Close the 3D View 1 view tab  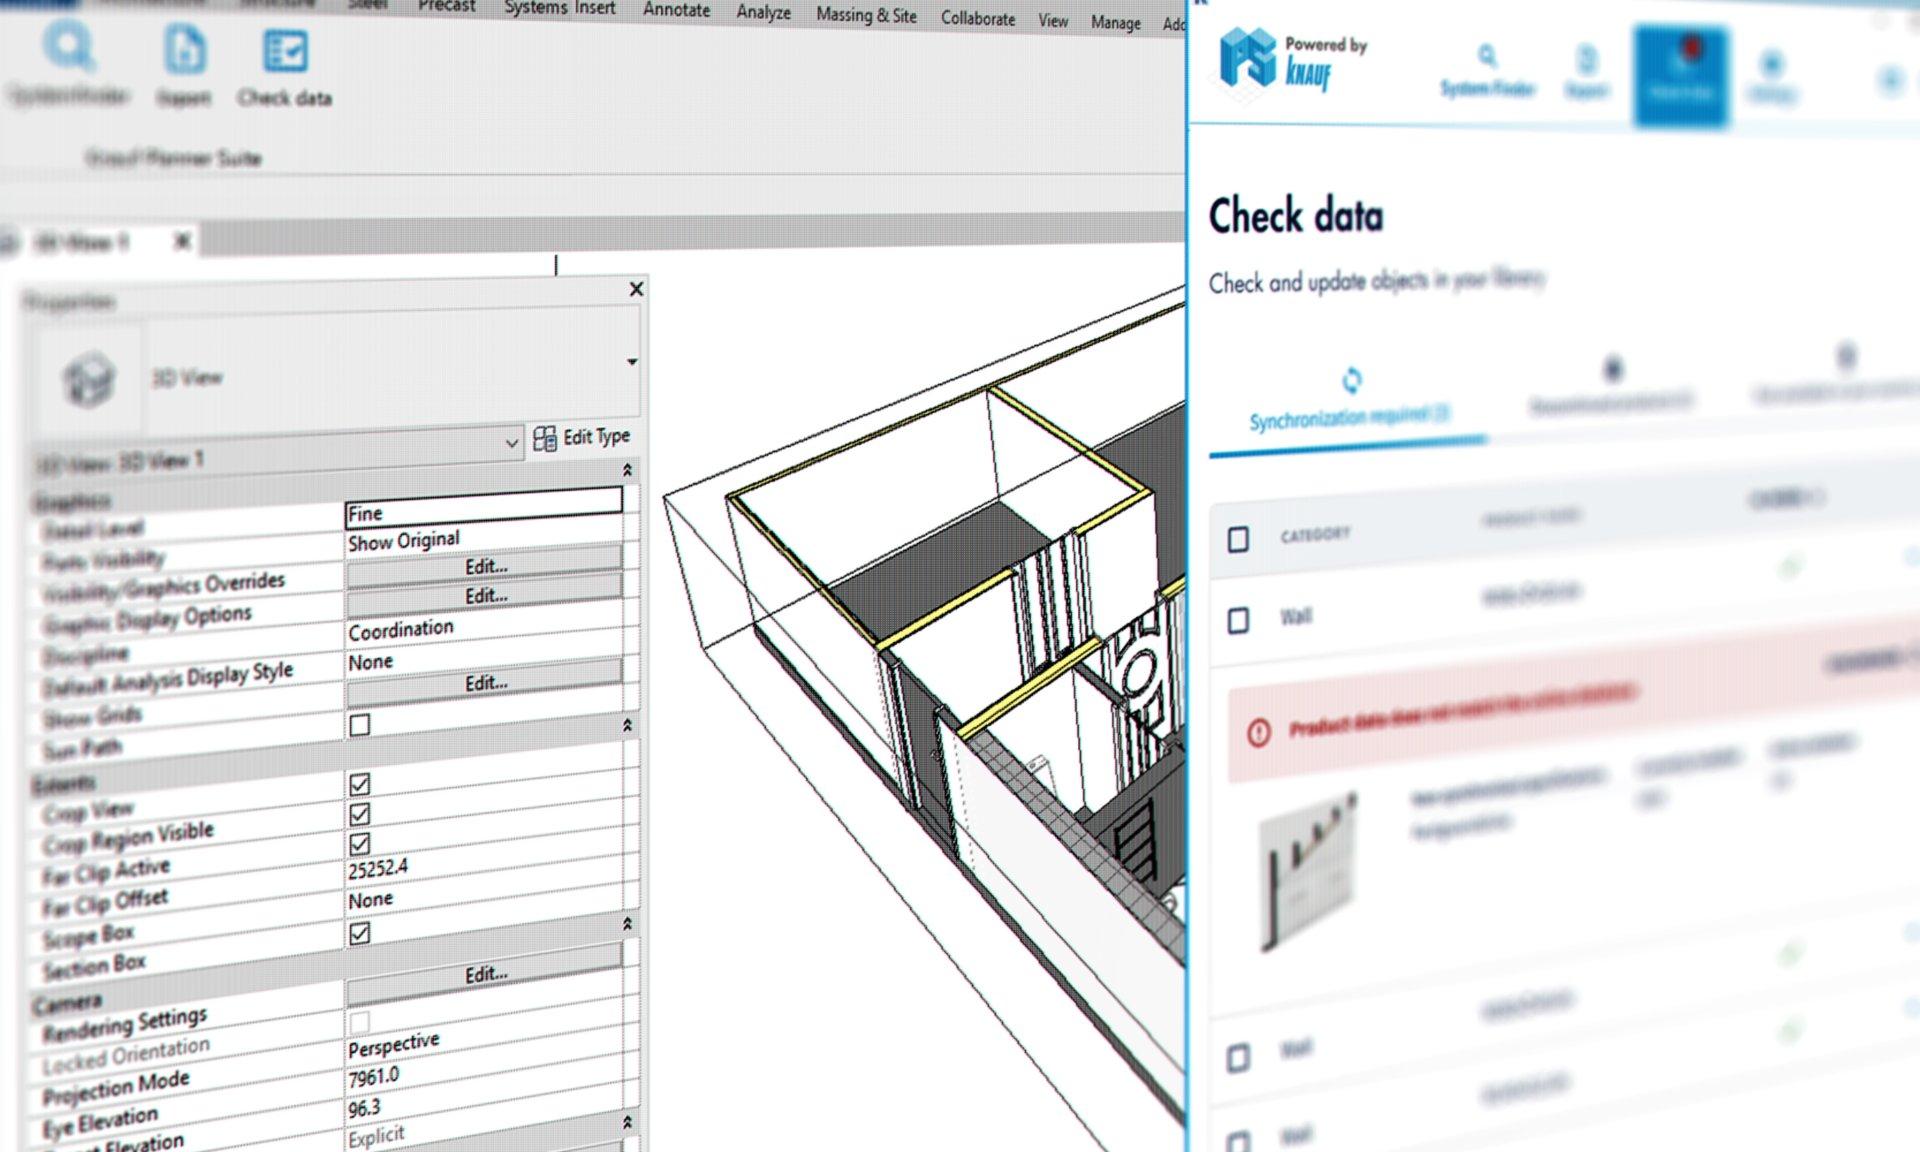[182, 241]
